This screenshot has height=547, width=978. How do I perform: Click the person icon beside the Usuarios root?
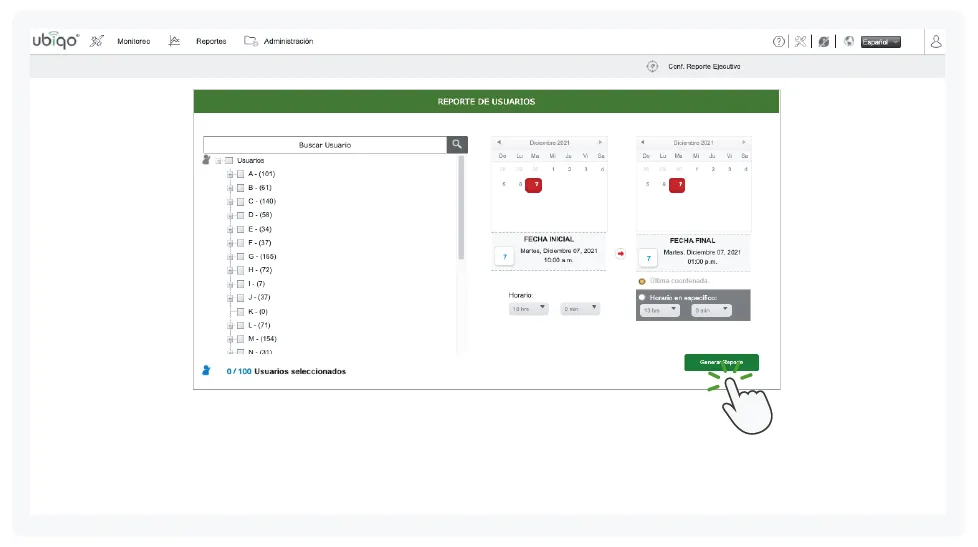[206, 160]
